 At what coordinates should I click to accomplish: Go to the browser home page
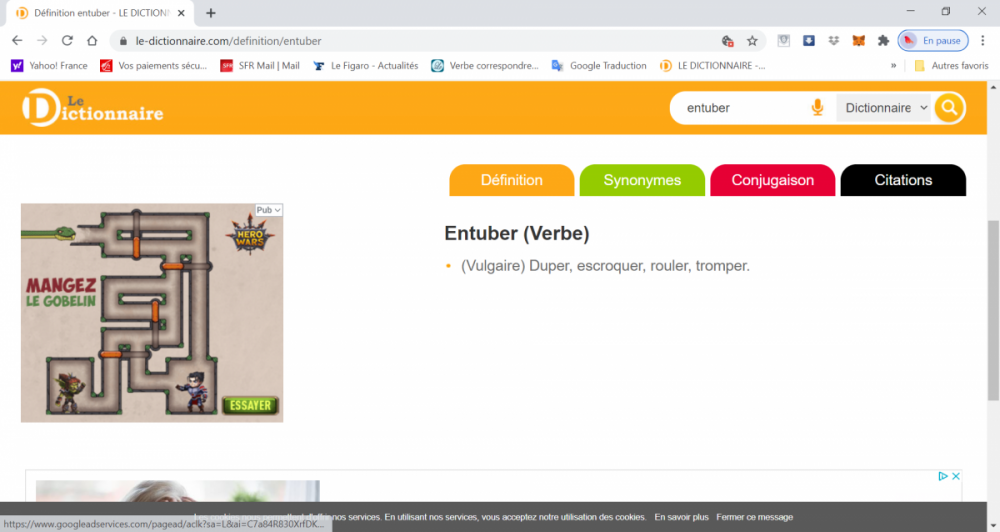tap(92, 41)
